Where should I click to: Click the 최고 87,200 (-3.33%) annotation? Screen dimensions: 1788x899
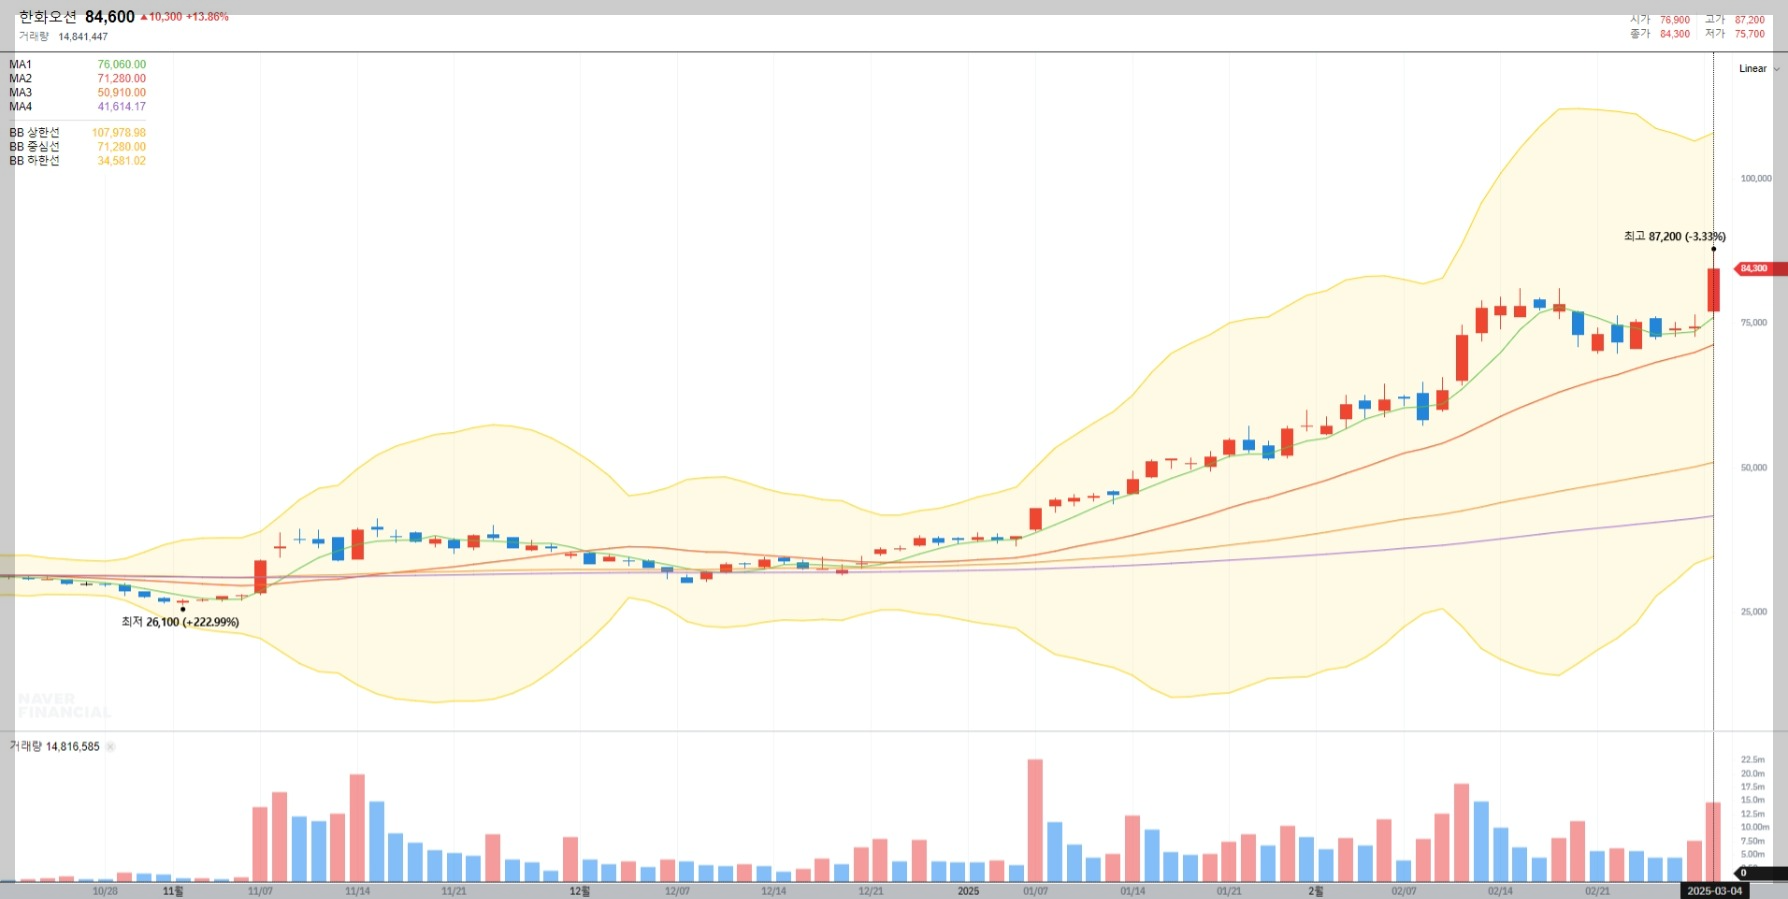click(x=1674, y=237)
